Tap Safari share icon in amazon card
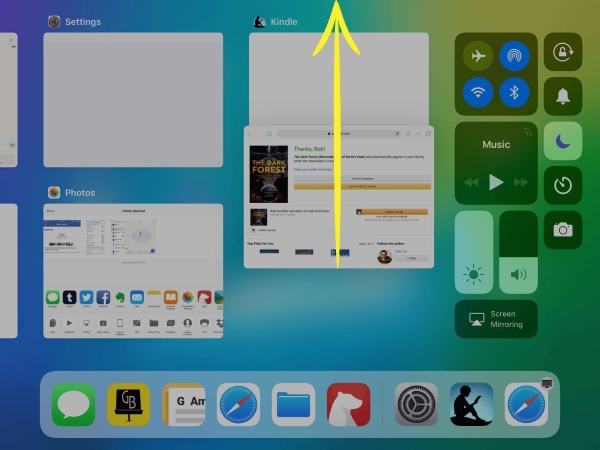This screenshot has width=600, height=450. coord(408,133)
